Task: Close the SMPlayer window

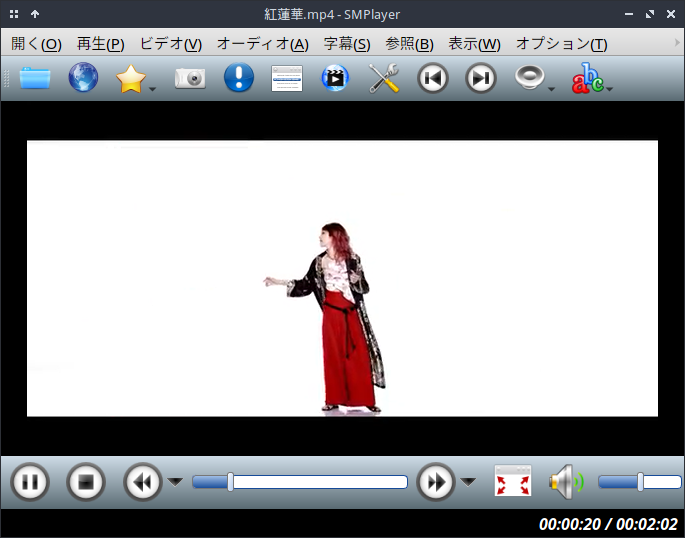Action: 671,14
